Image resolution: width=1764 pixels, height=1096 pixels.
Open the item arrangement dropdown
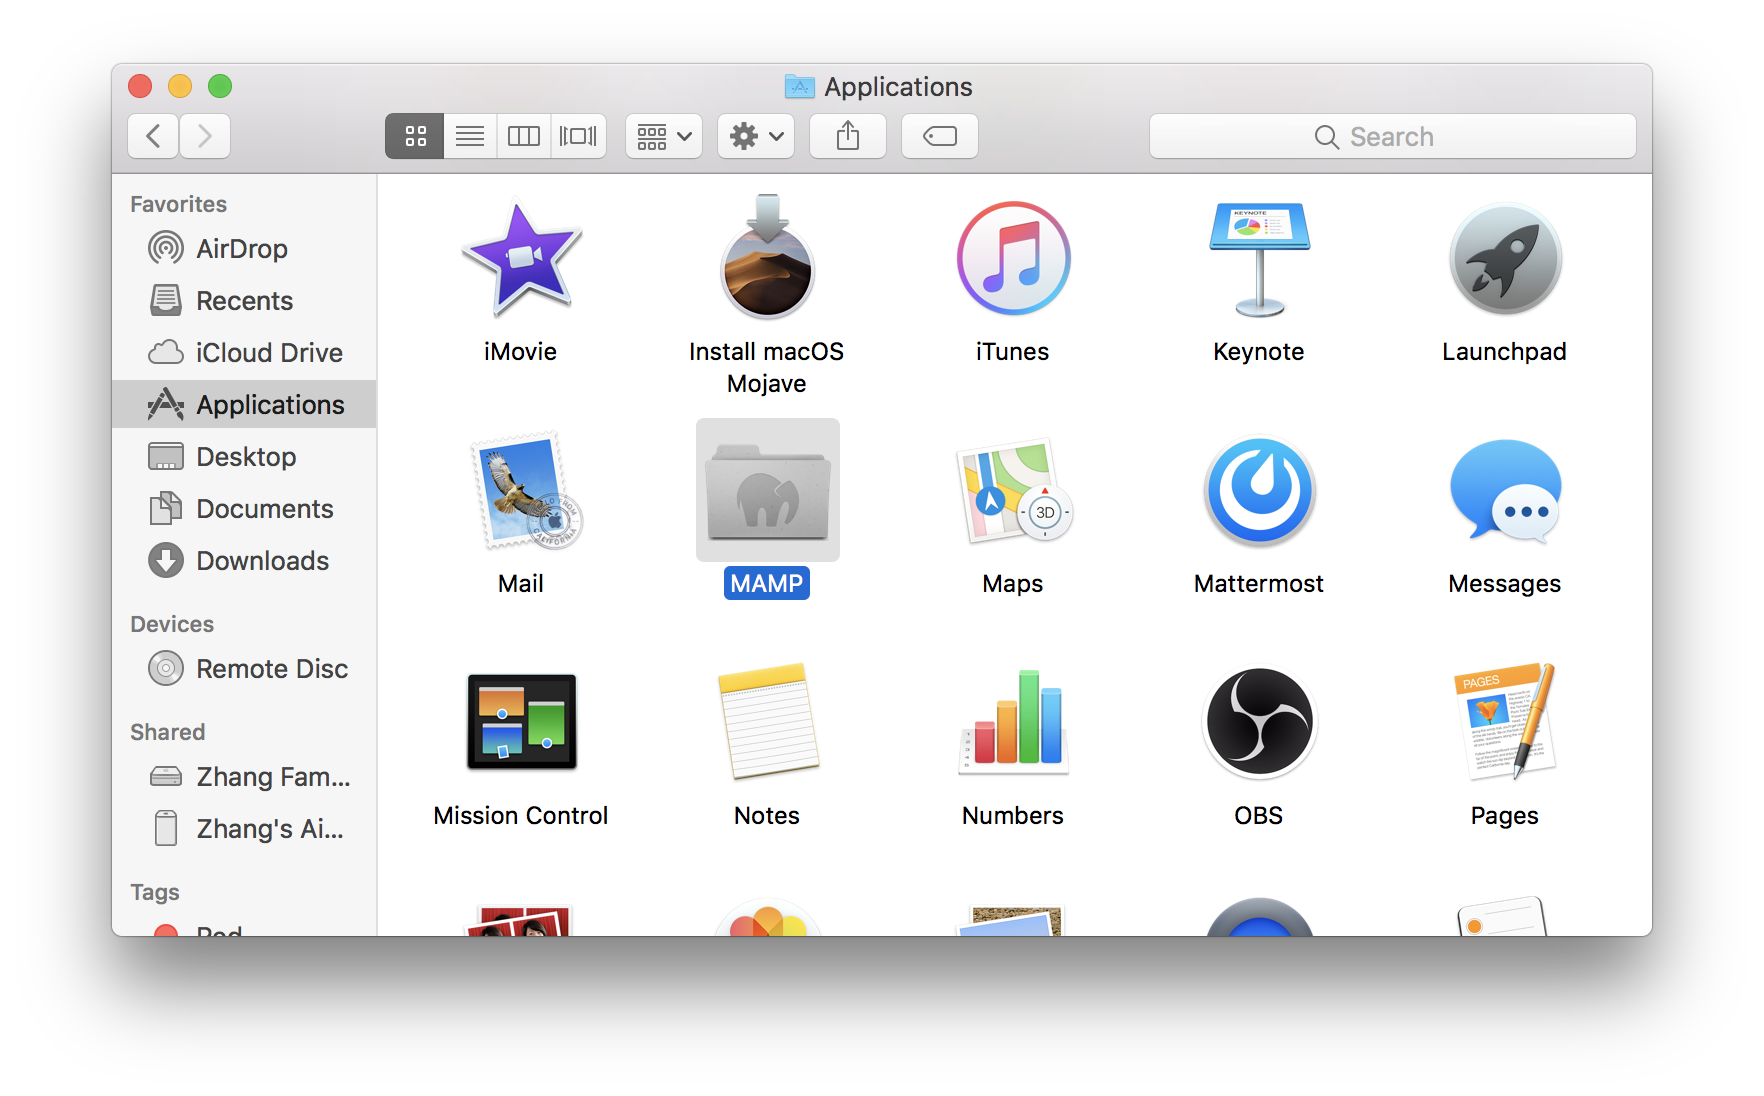coord(664,136)
